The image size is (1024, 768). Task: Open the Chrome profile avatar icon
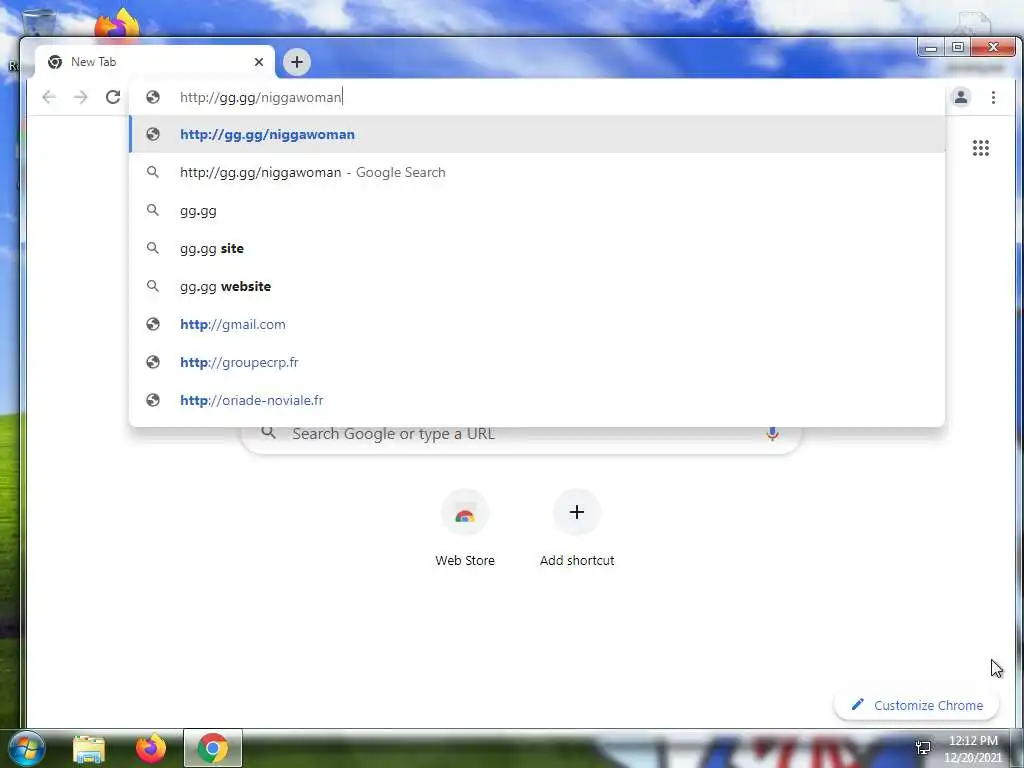(961, 97)
